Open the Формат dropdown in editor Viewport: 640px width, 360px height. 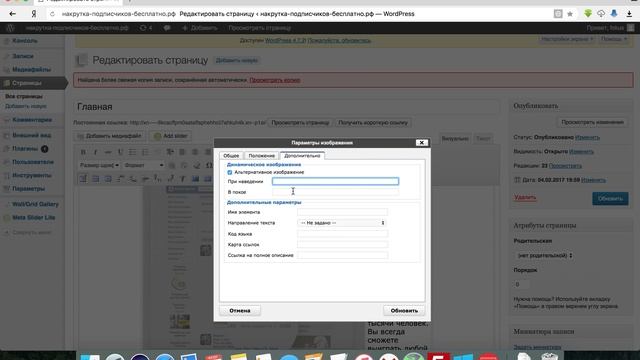144,165
